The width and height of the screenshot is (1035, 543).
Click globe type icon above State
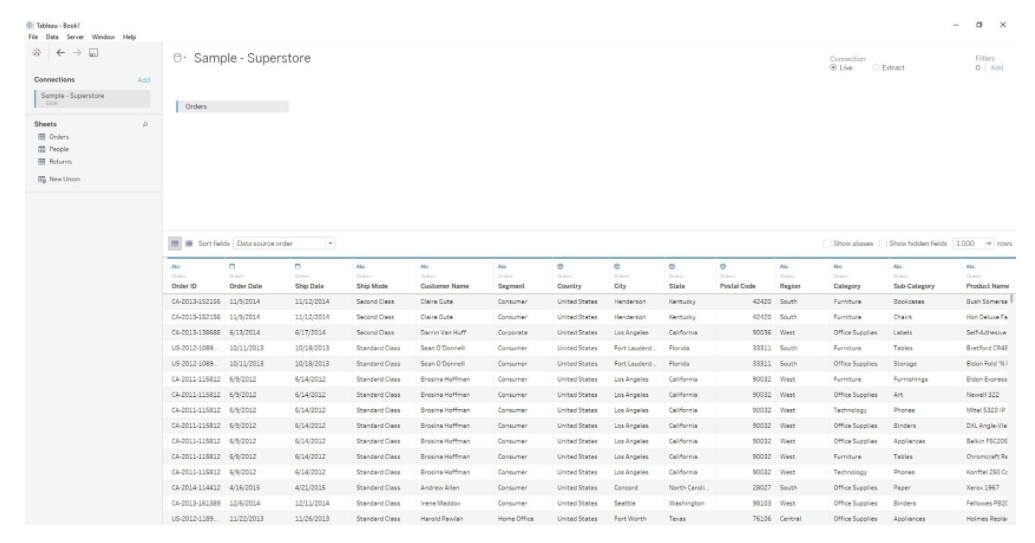tap(672, 267)
